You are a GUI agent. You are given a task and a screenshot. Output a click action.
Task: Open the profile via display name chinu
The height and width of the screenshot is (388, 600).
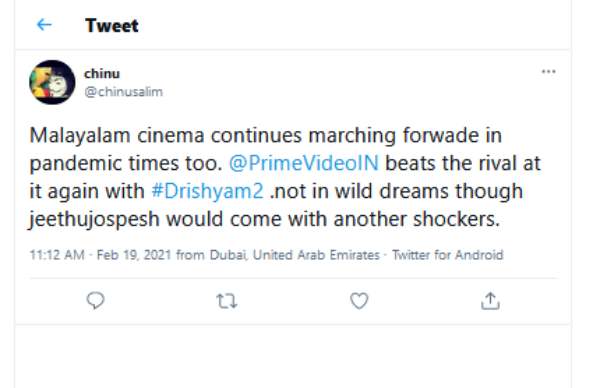102,73
